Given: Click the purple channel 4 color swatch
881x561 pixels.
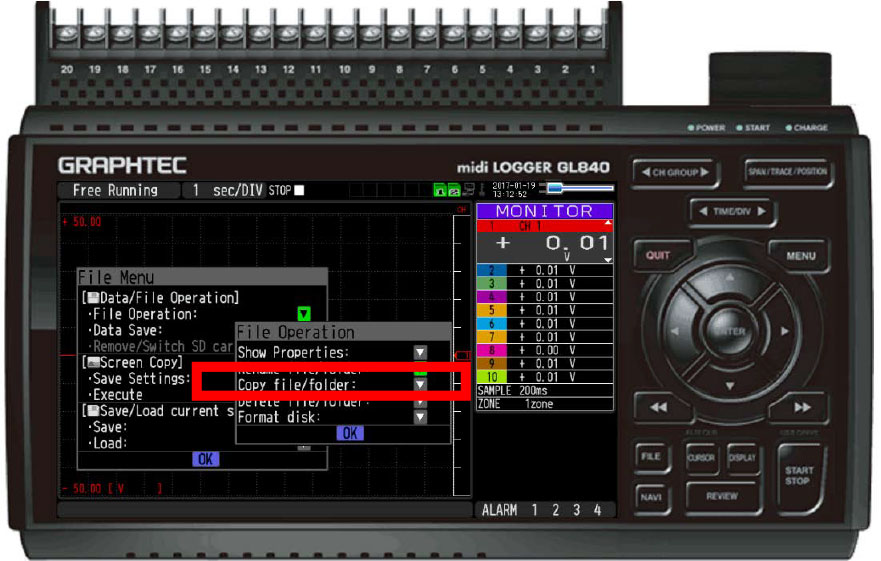Looking at the screenshot, I should tap(492, 297).
